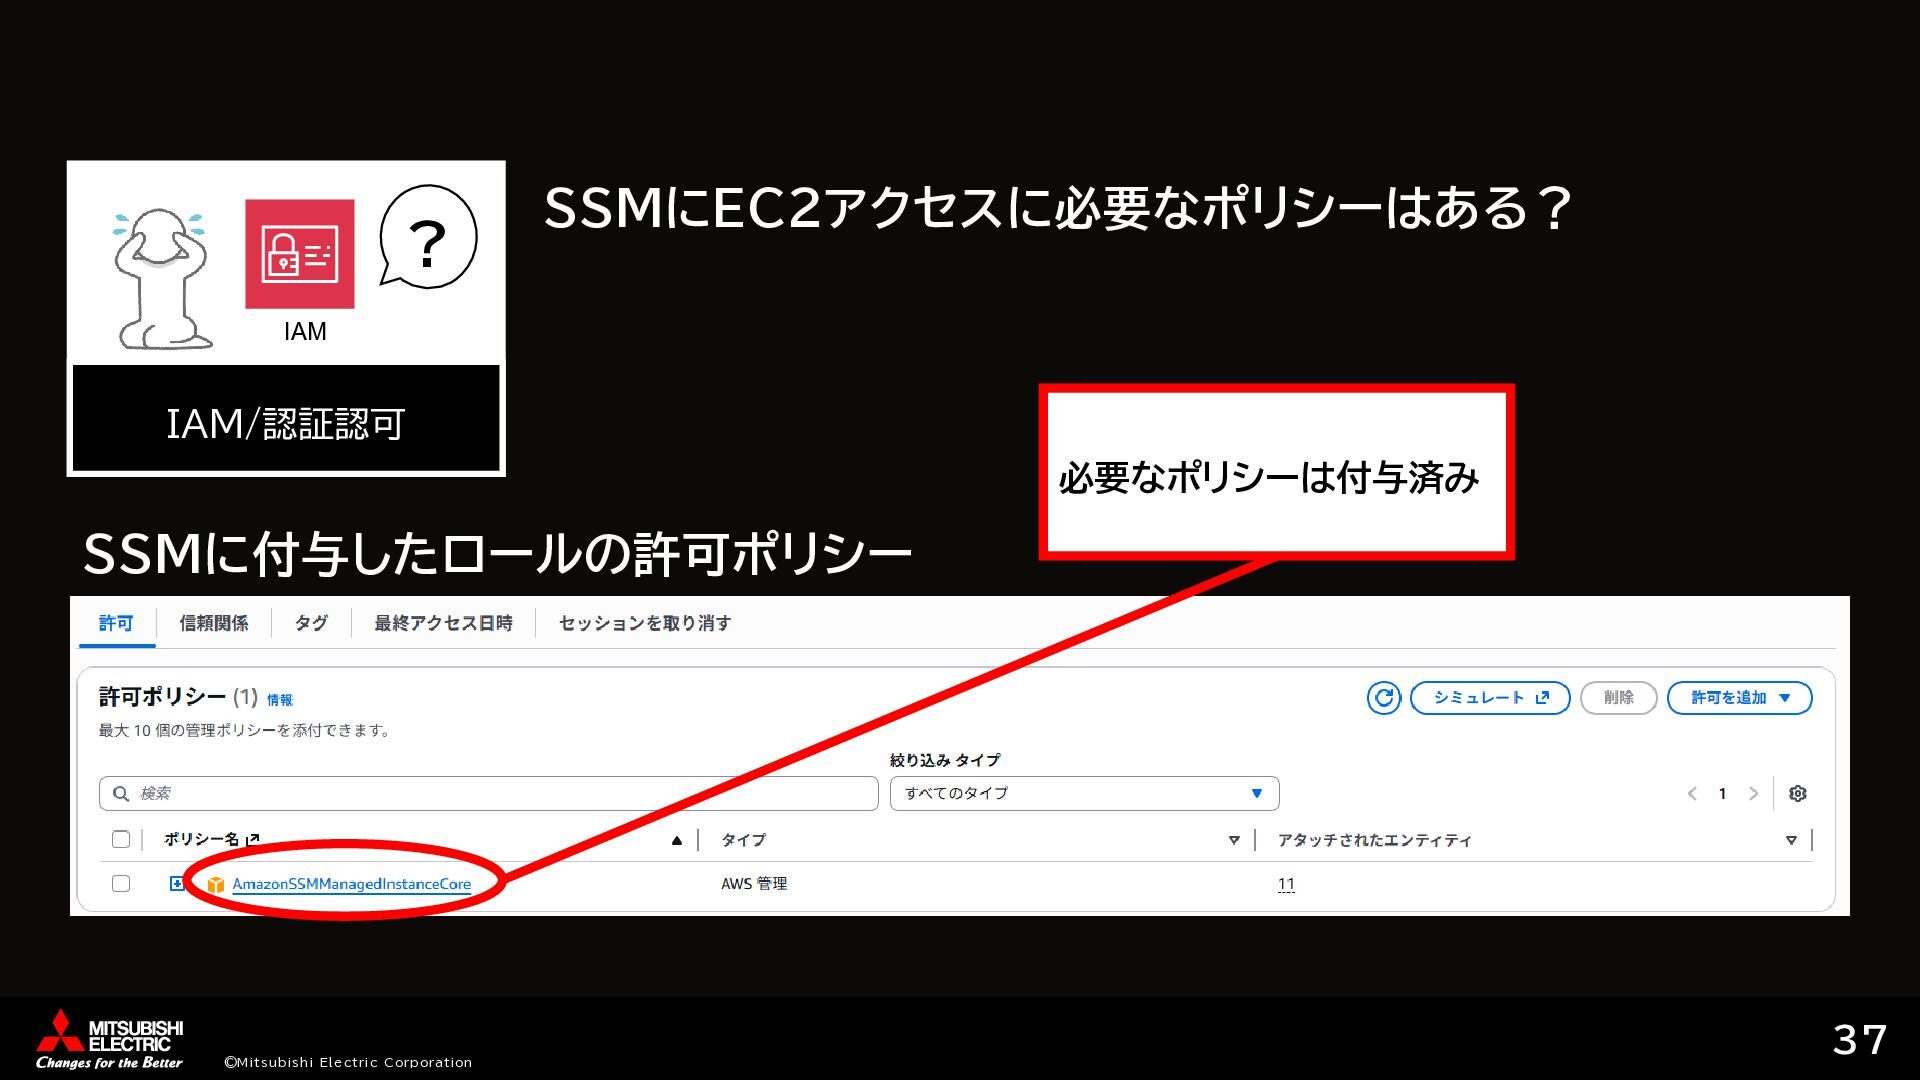Click the IAM/認証認可 label

point(286,423)
